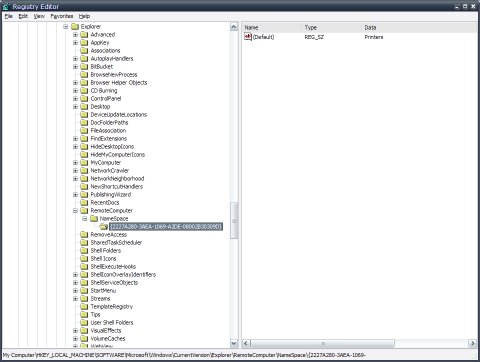
Task: Select the HideDesktopIcons folder icon
Action: pos(84,147)
